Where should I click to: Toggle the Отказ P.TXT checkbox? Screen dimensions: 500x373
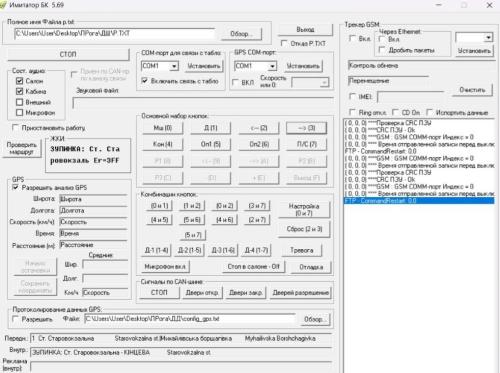(284, 44)
